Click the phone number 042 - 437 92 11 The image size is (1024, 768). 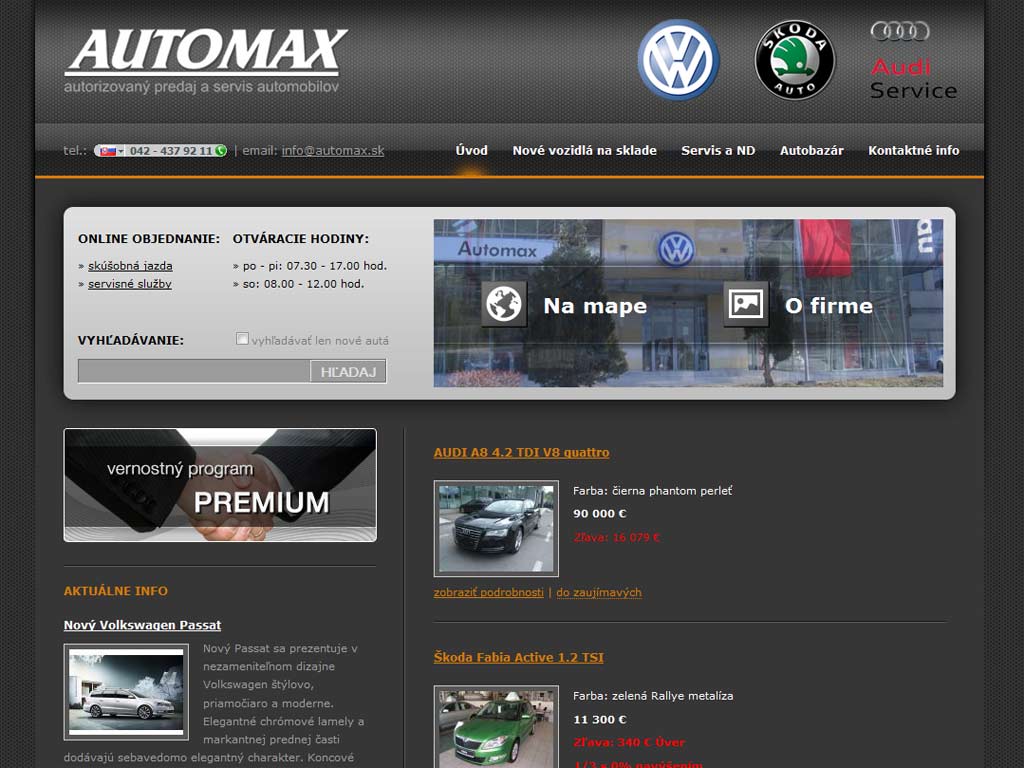[x=170, y=151]
